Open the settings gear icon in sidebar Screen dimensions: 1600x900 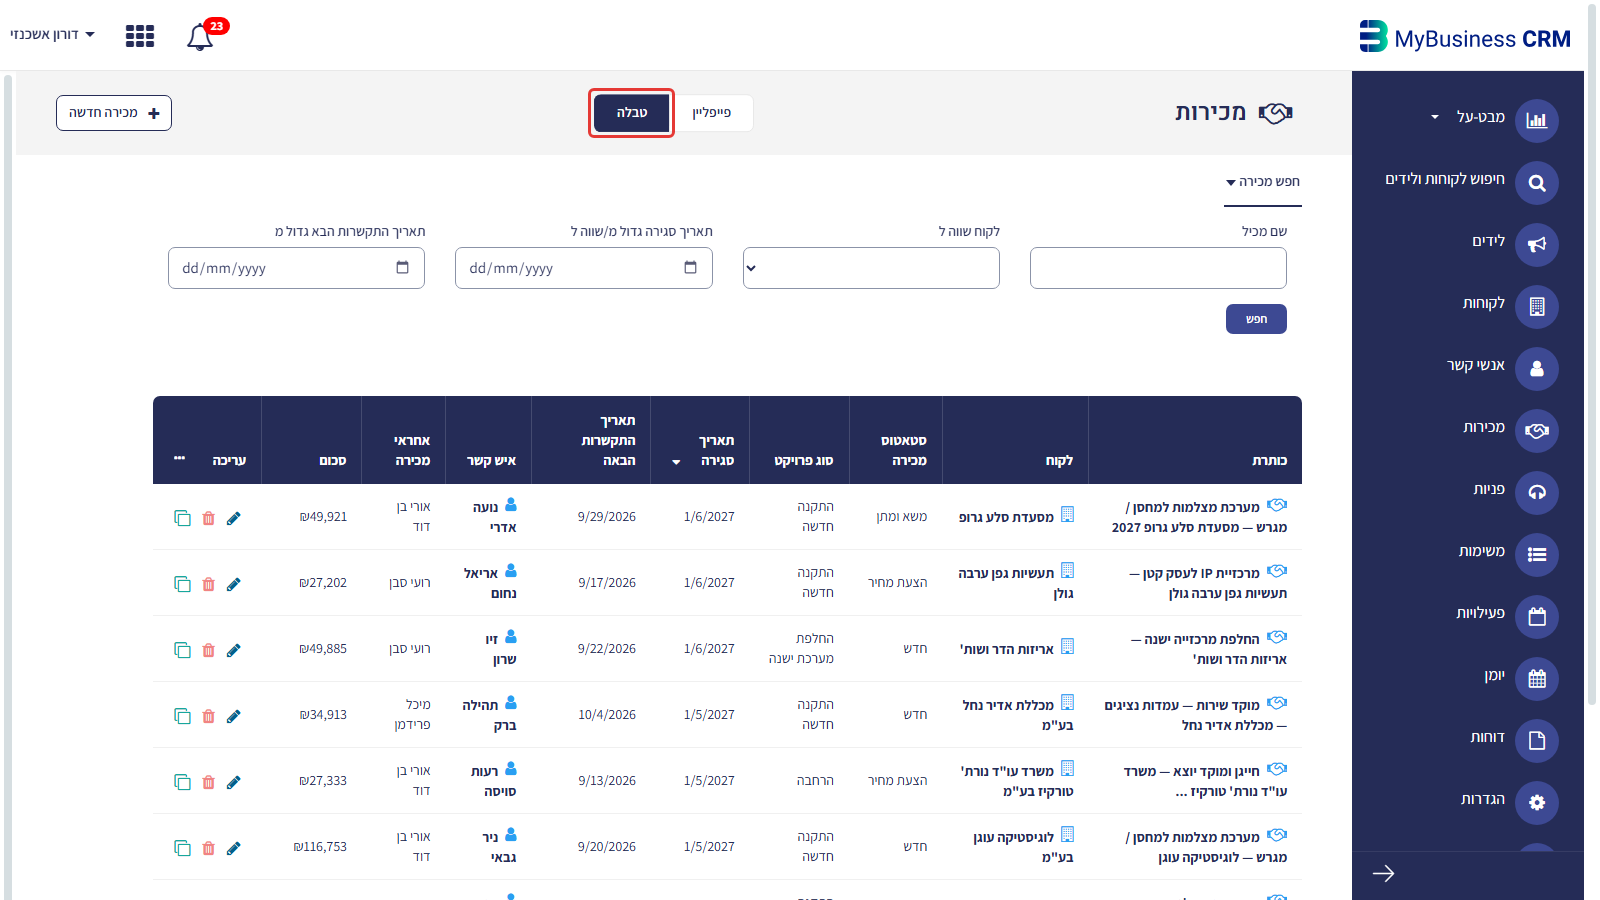click(1537, 802)
